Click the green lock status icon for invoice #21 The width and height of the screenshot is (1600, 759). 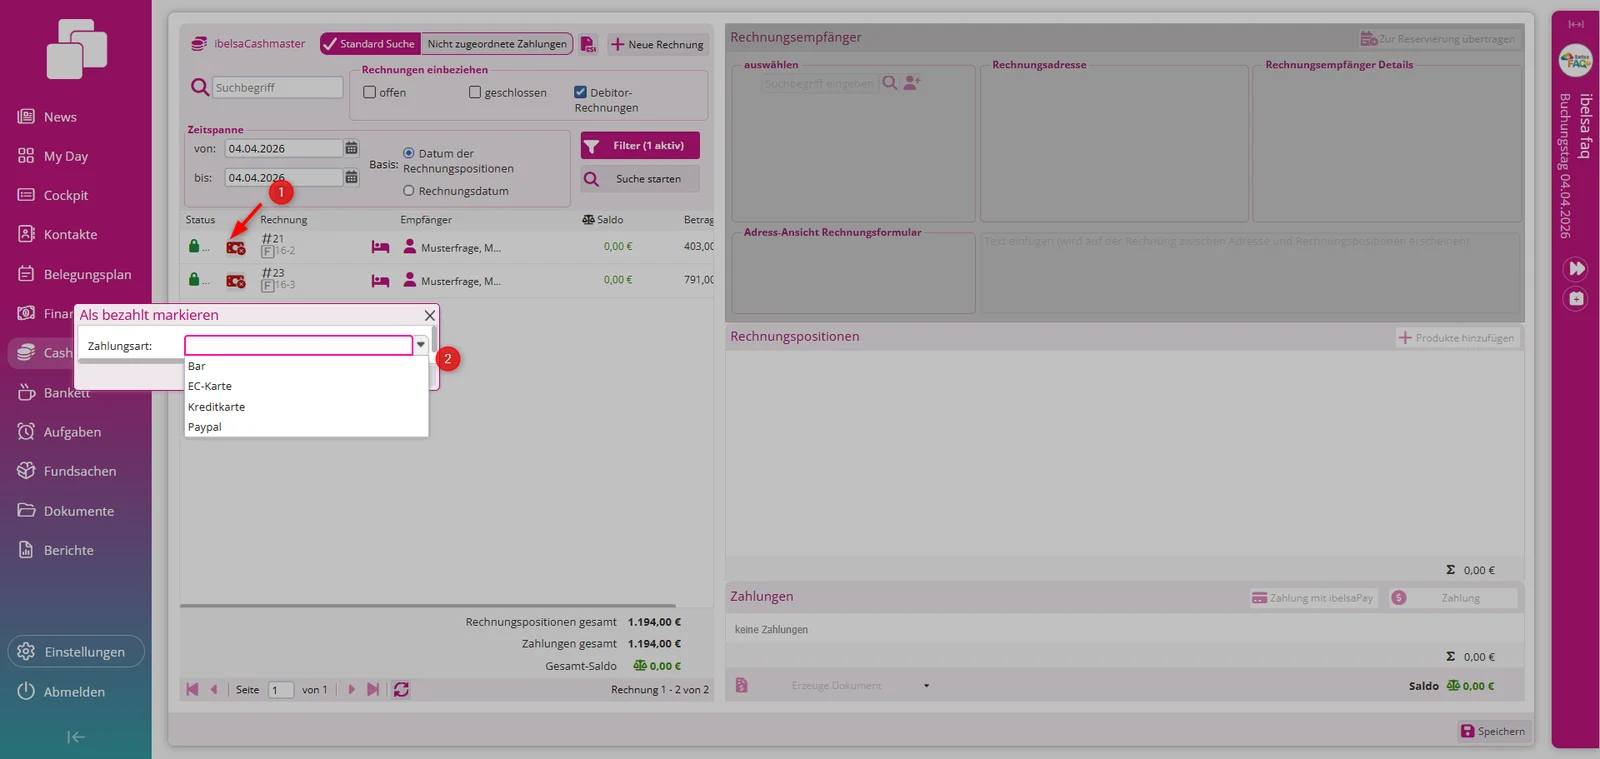(x=194, y=246)
